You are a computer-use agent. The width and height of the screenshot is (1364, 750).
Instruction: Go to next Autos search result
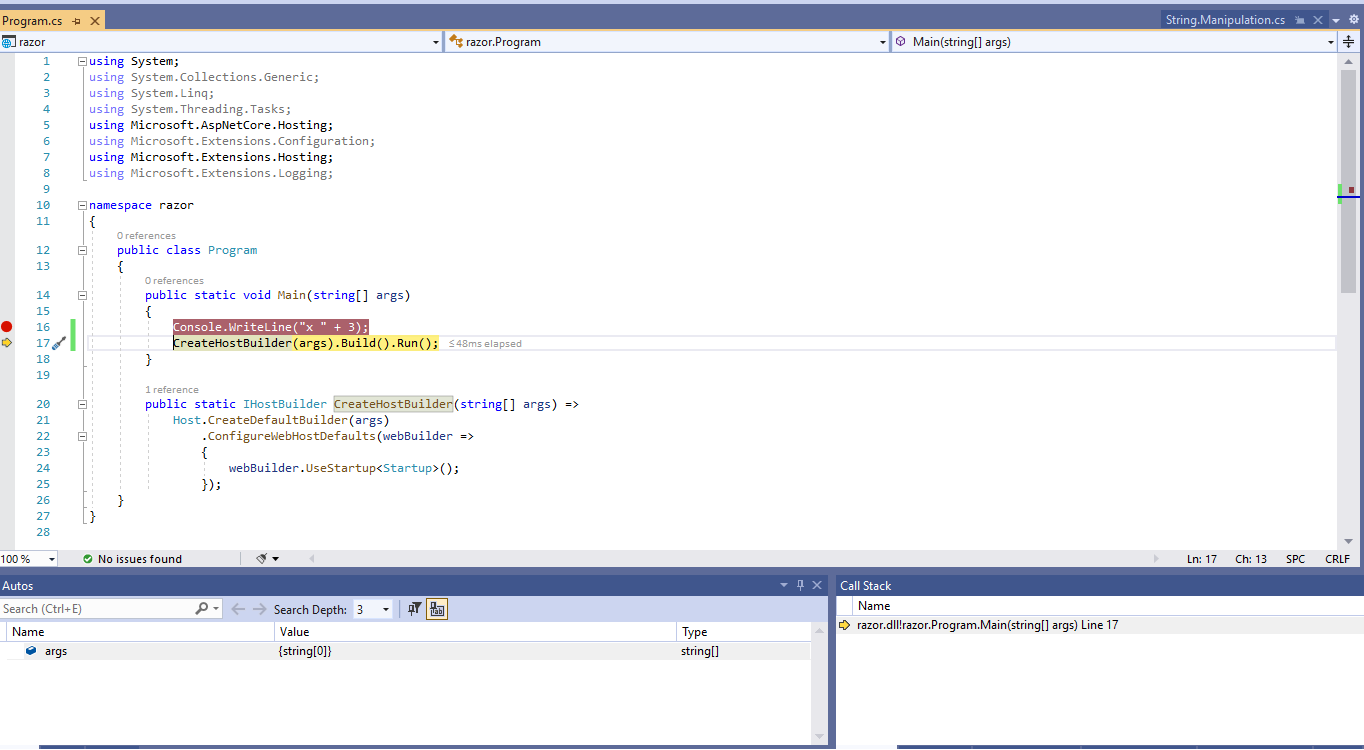(x=259, y=609)
